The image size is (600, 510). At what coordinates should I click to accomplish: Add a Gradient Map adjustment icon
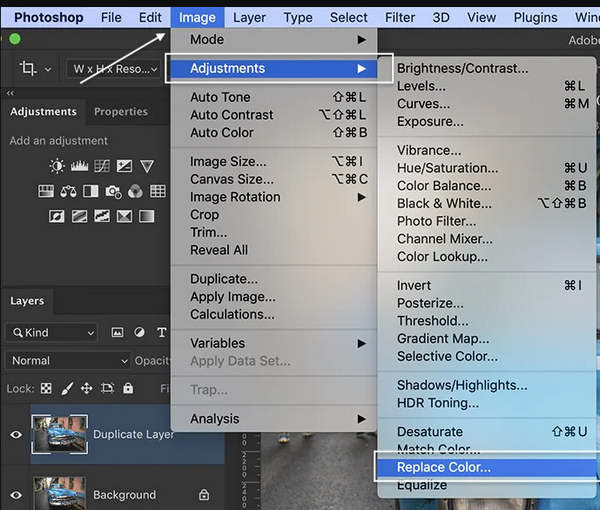147,217
